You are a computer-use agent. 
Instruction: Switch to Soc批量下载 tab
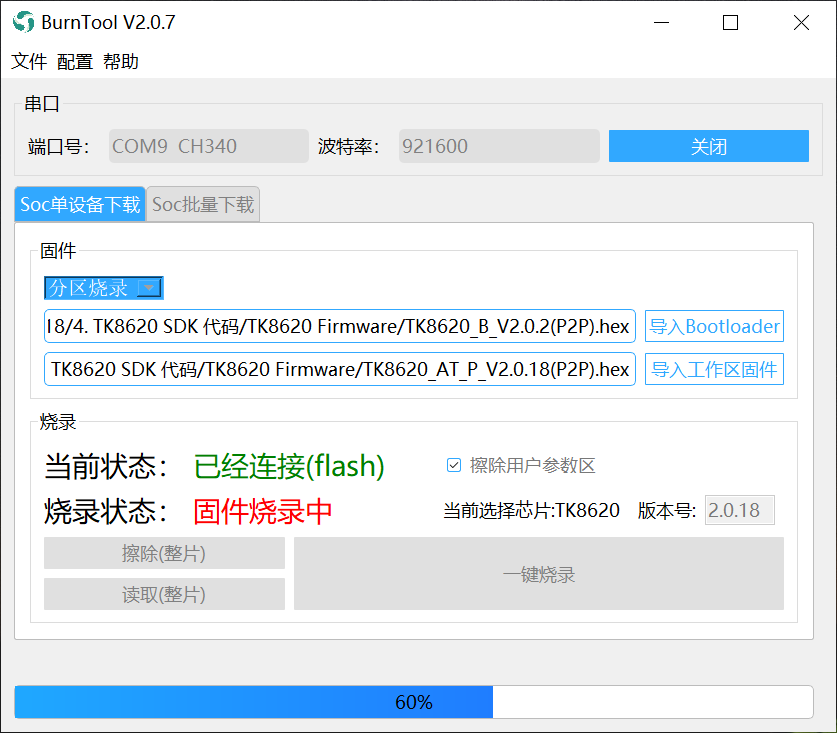[203, 204]
